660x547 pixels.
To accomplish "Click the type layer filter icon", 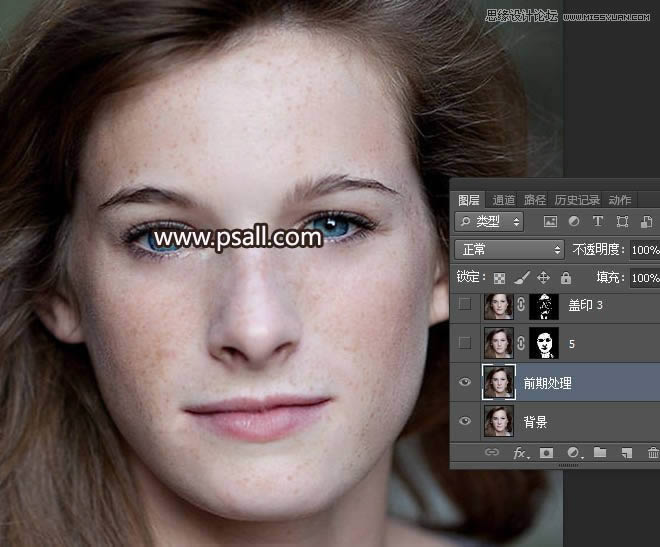I will coord(598,222).
